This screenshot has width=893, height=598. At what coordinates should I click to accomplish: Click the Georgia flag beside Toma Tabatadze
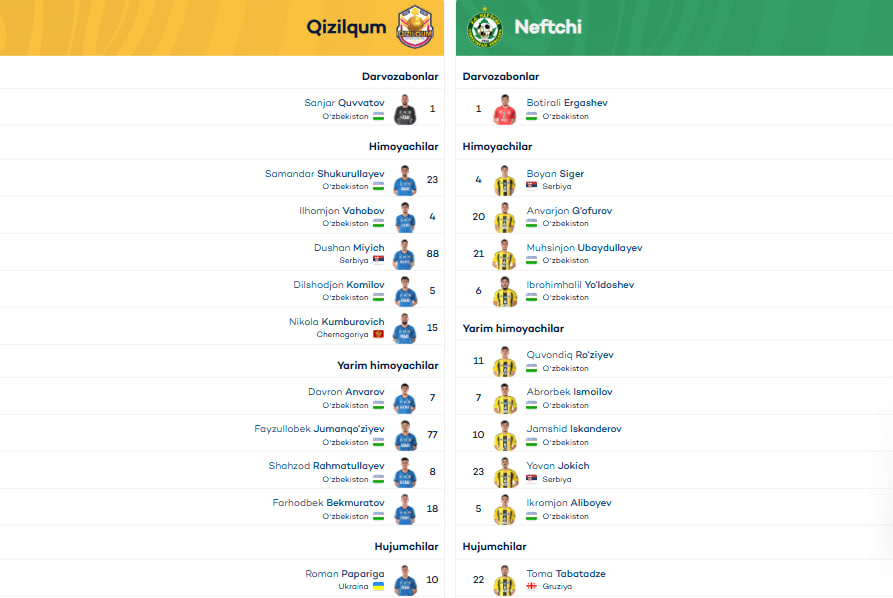pyautogui.click(x=531, y=586)
